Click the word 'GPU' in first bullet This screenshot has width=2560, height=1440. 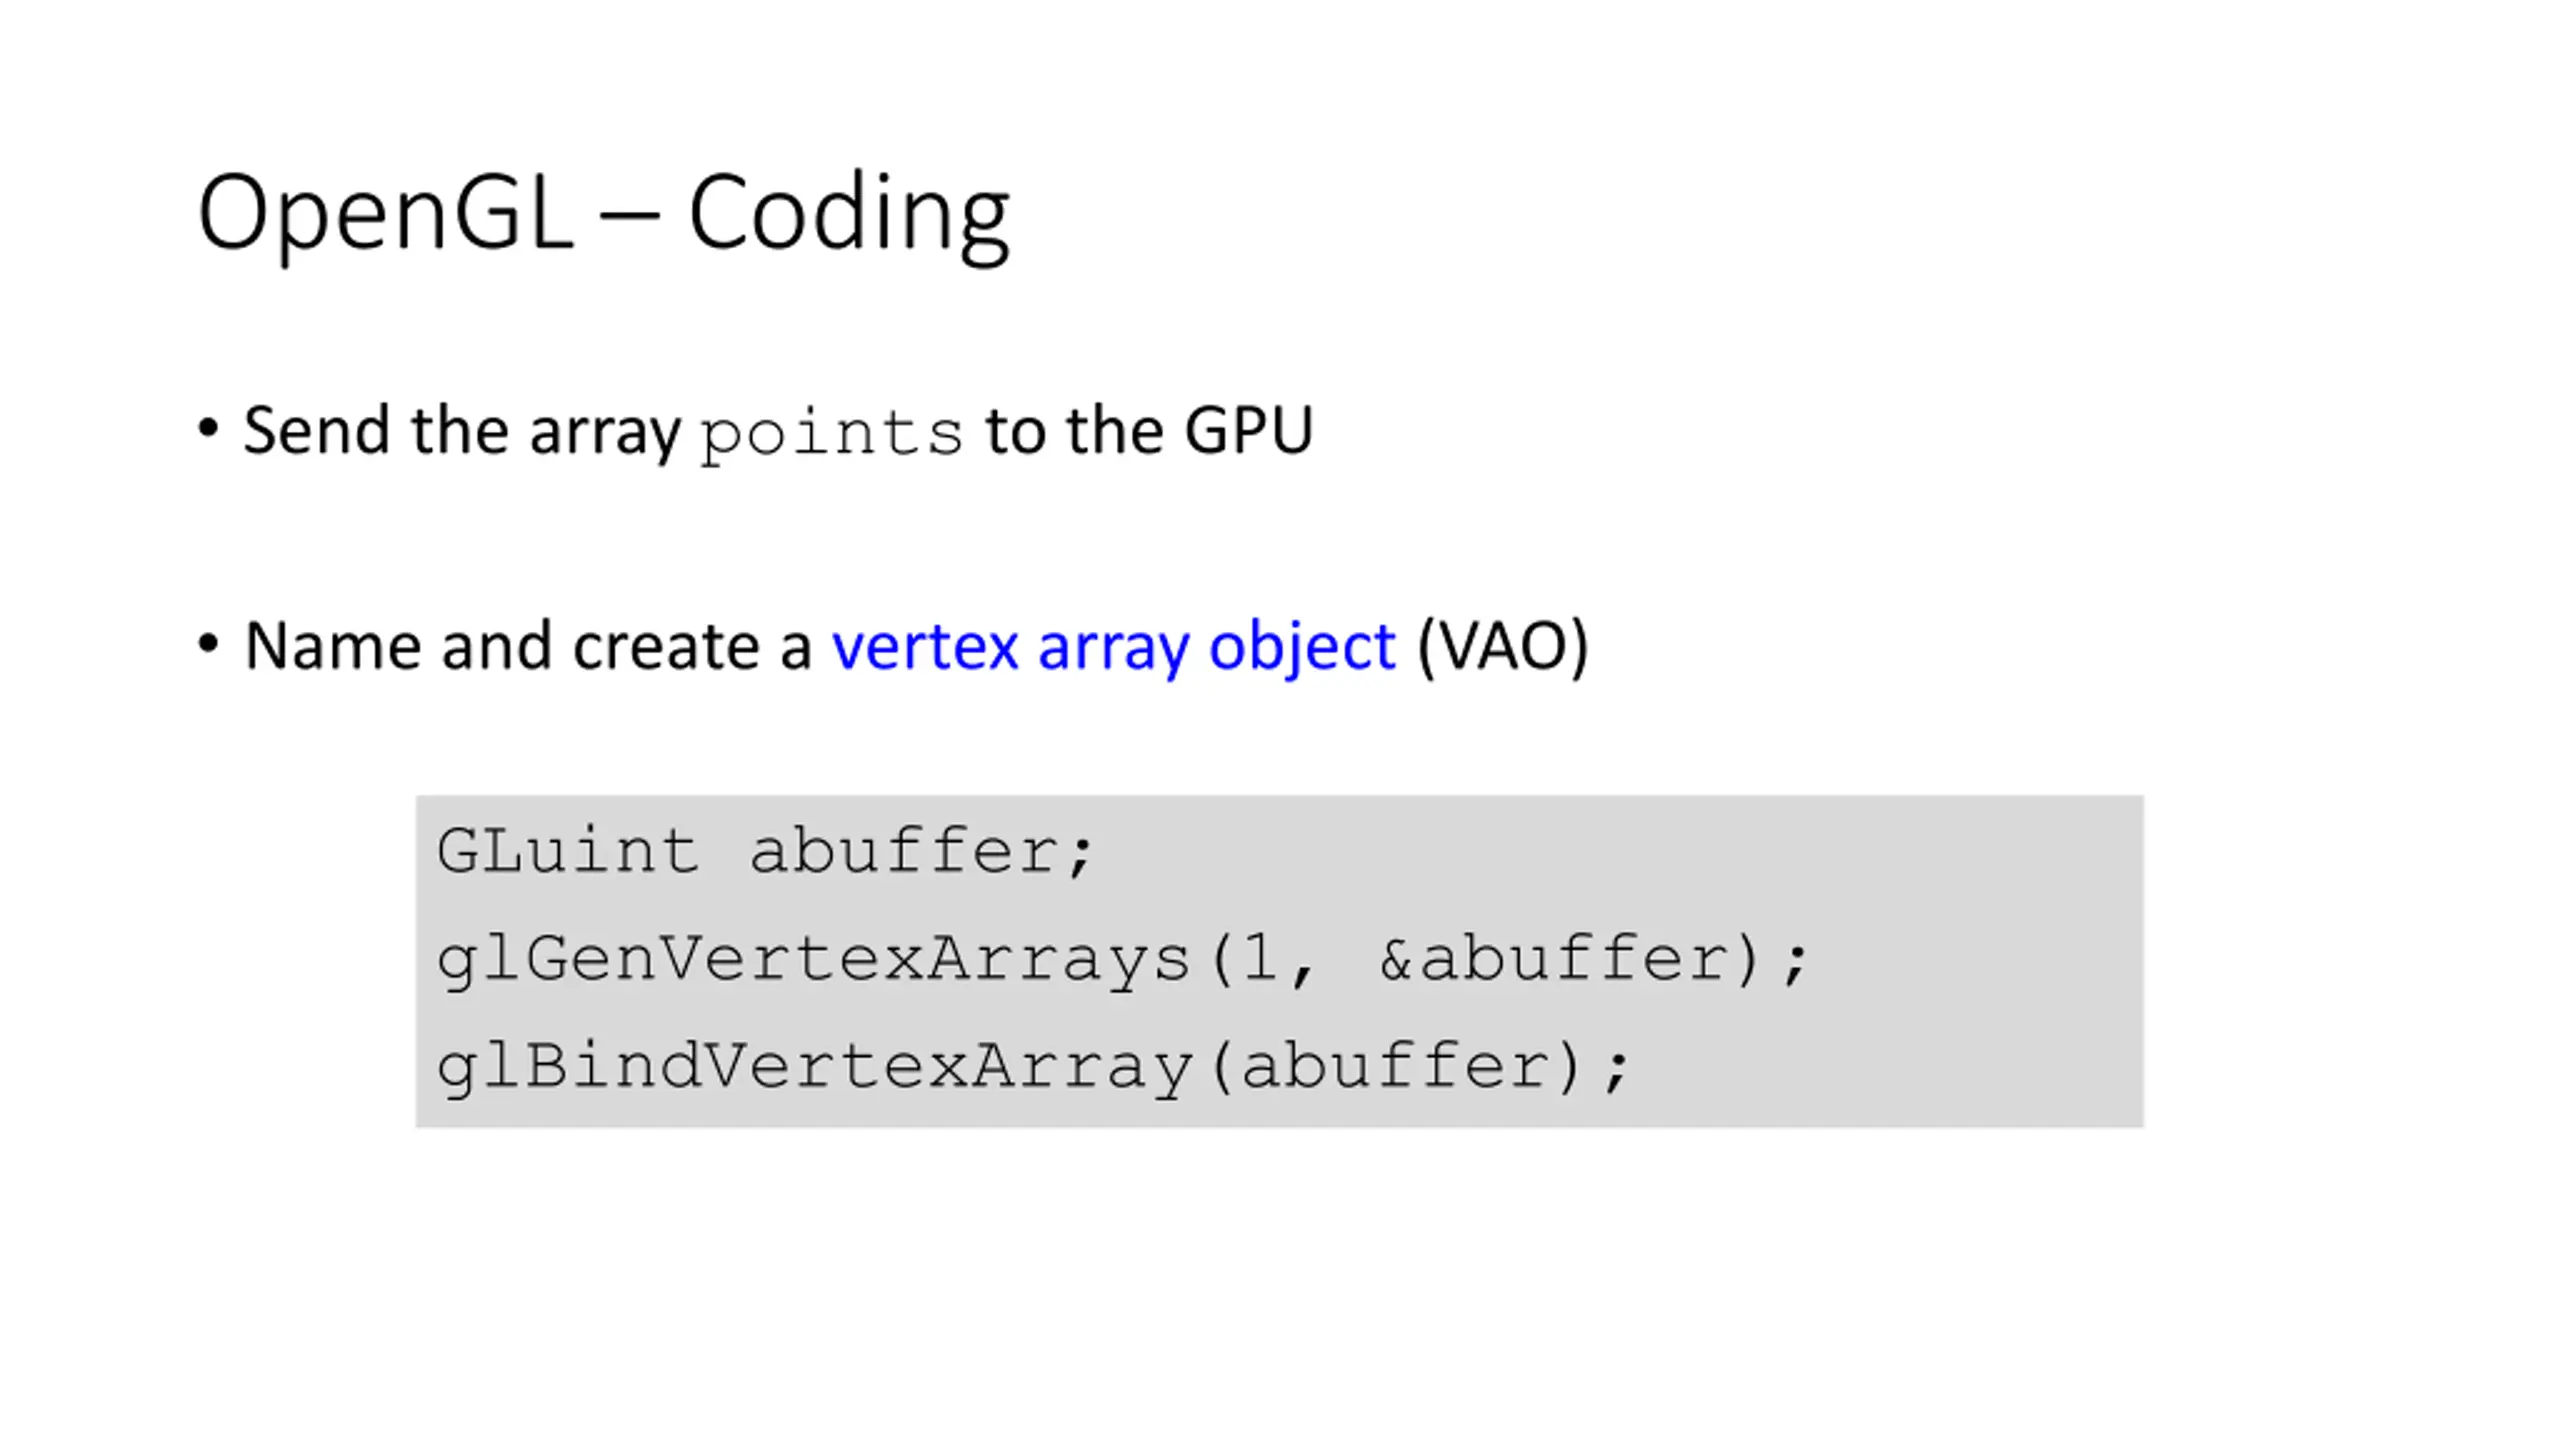click(1248, 431)
